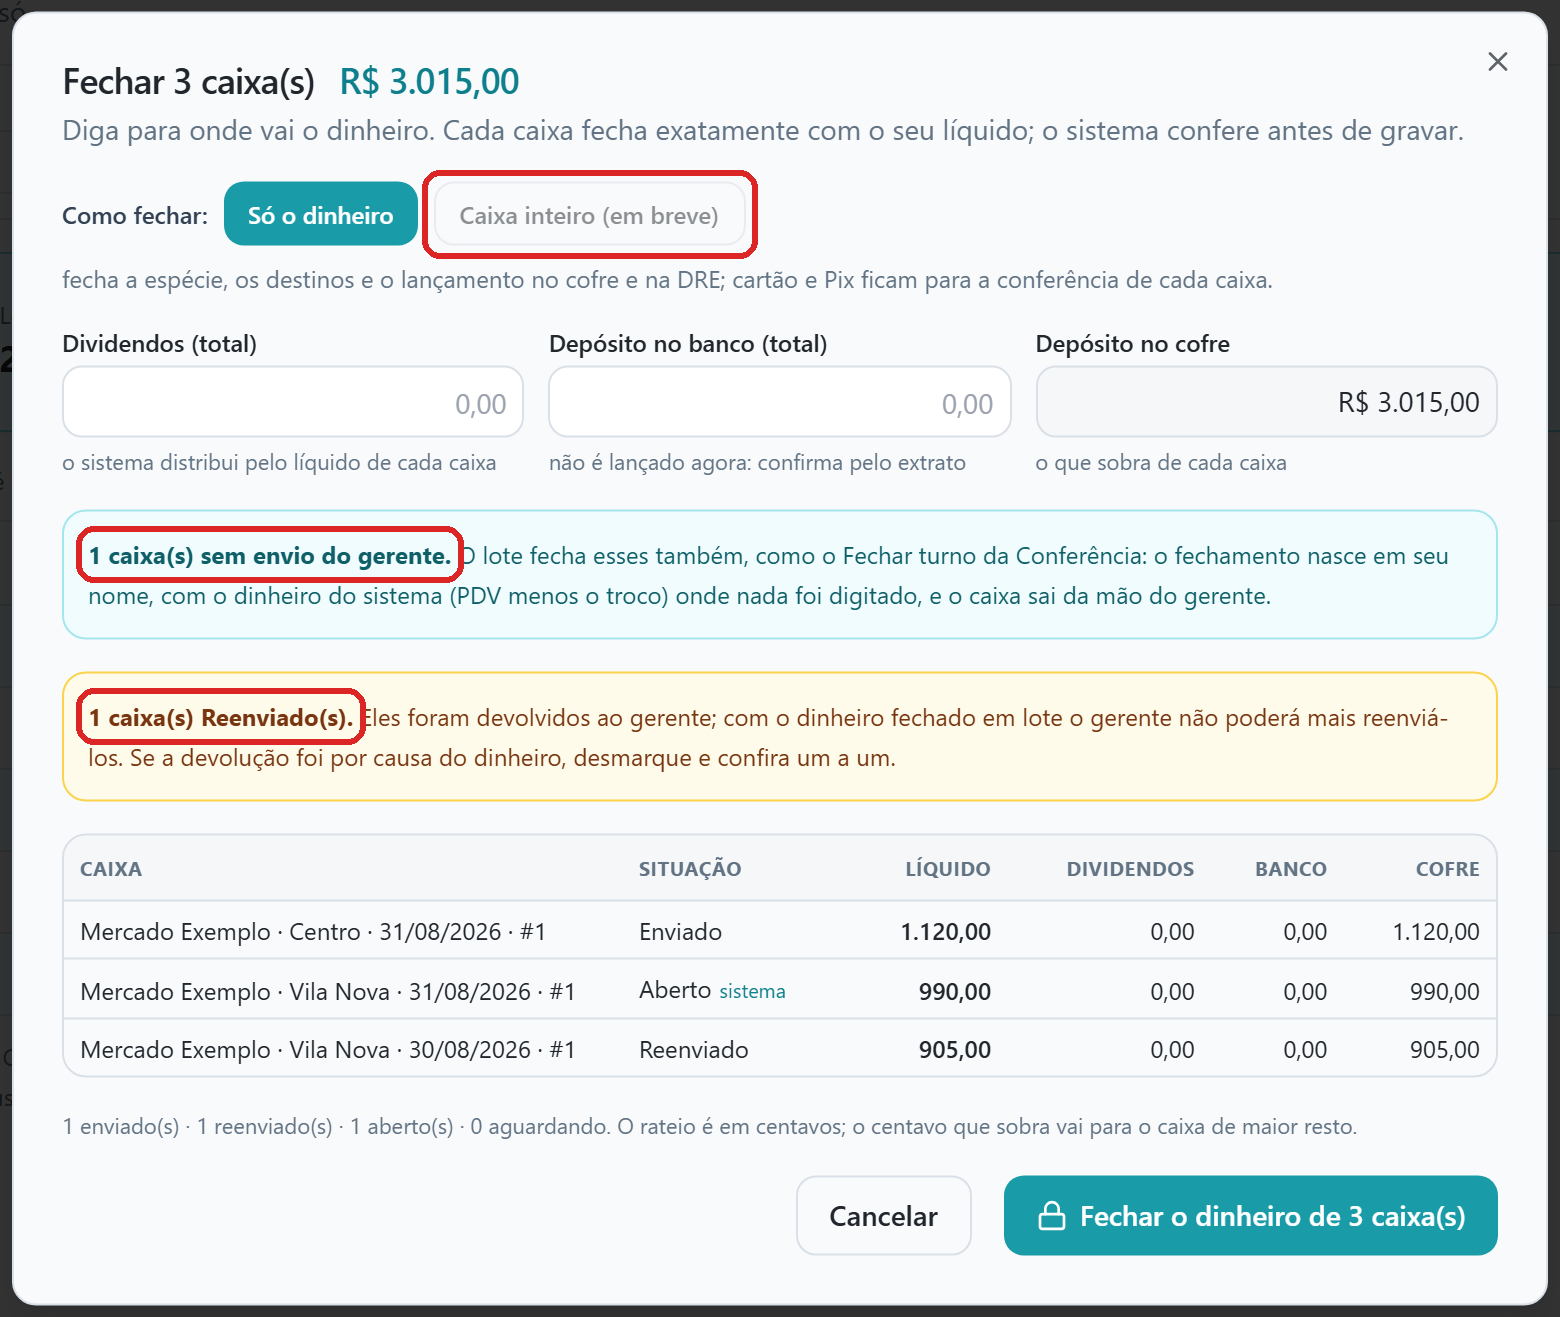
Task: Click the hint 'o que sobra de cada caixa'
Action: [x=1161, y=462]
